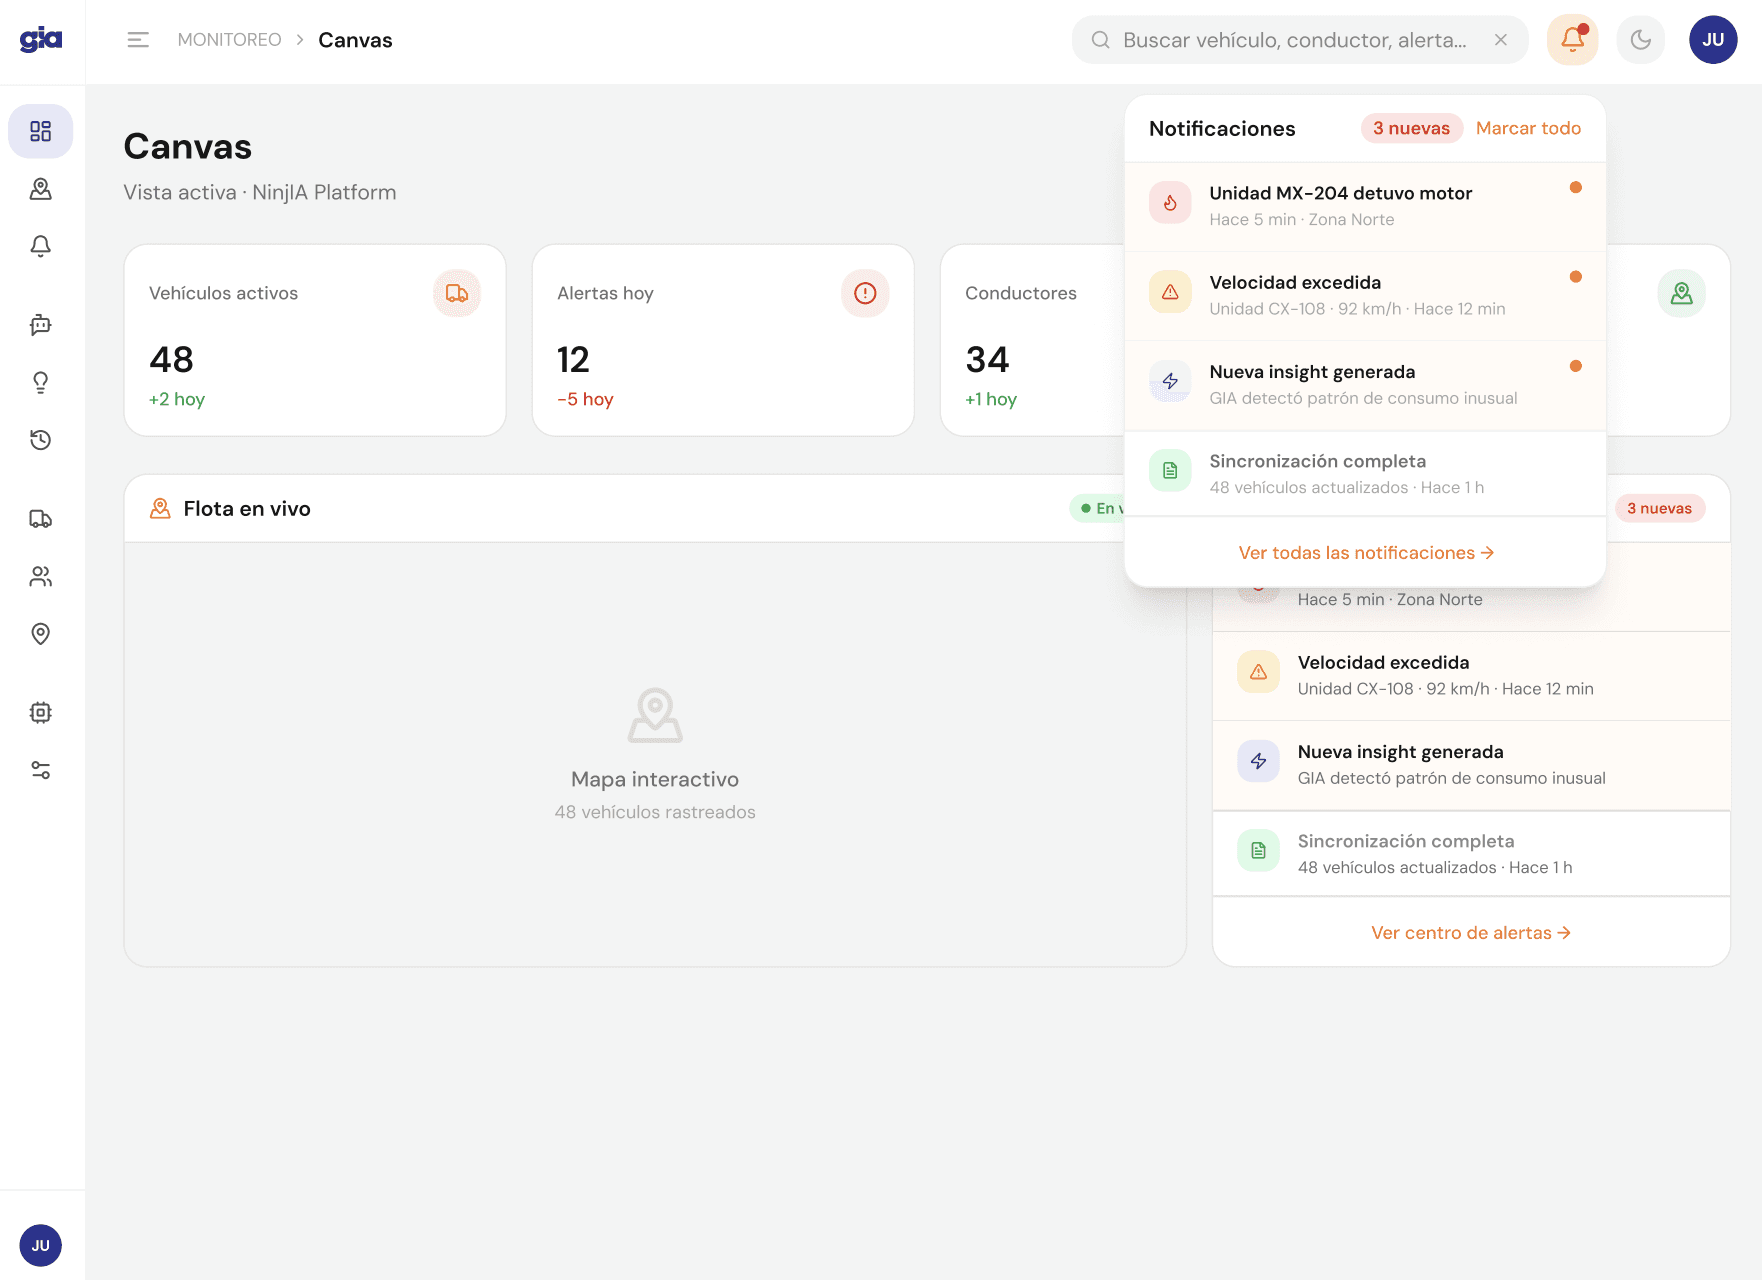Click the truck icon on Vehículos activos card

click(457, 293)
